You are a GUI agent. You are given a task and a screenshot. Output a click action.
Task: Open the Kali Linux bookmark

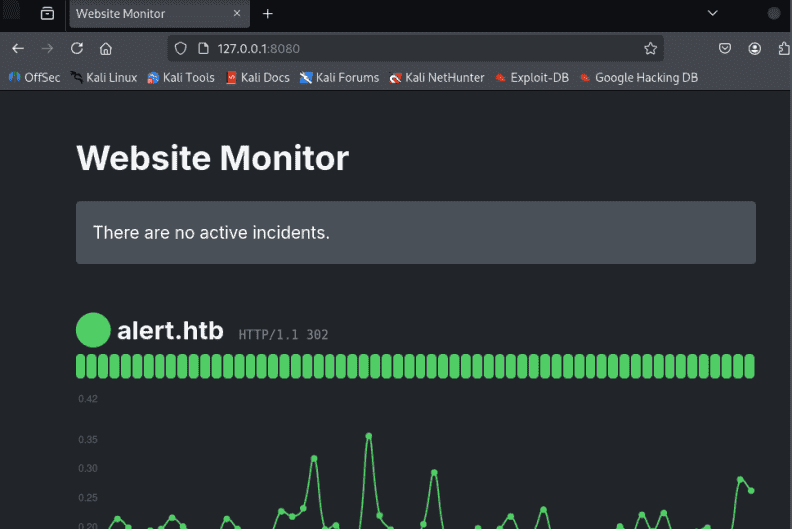104,77
